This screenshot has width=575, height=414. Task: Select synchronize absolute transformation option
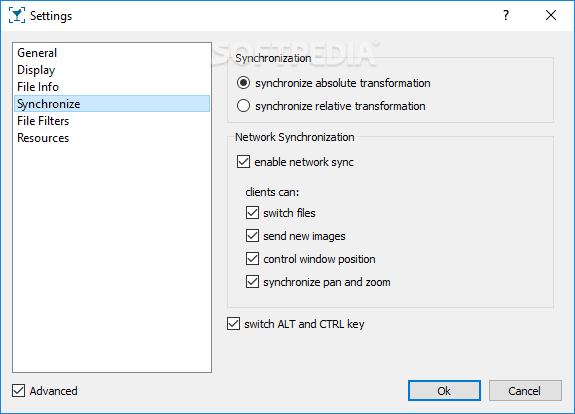[243, 83]
